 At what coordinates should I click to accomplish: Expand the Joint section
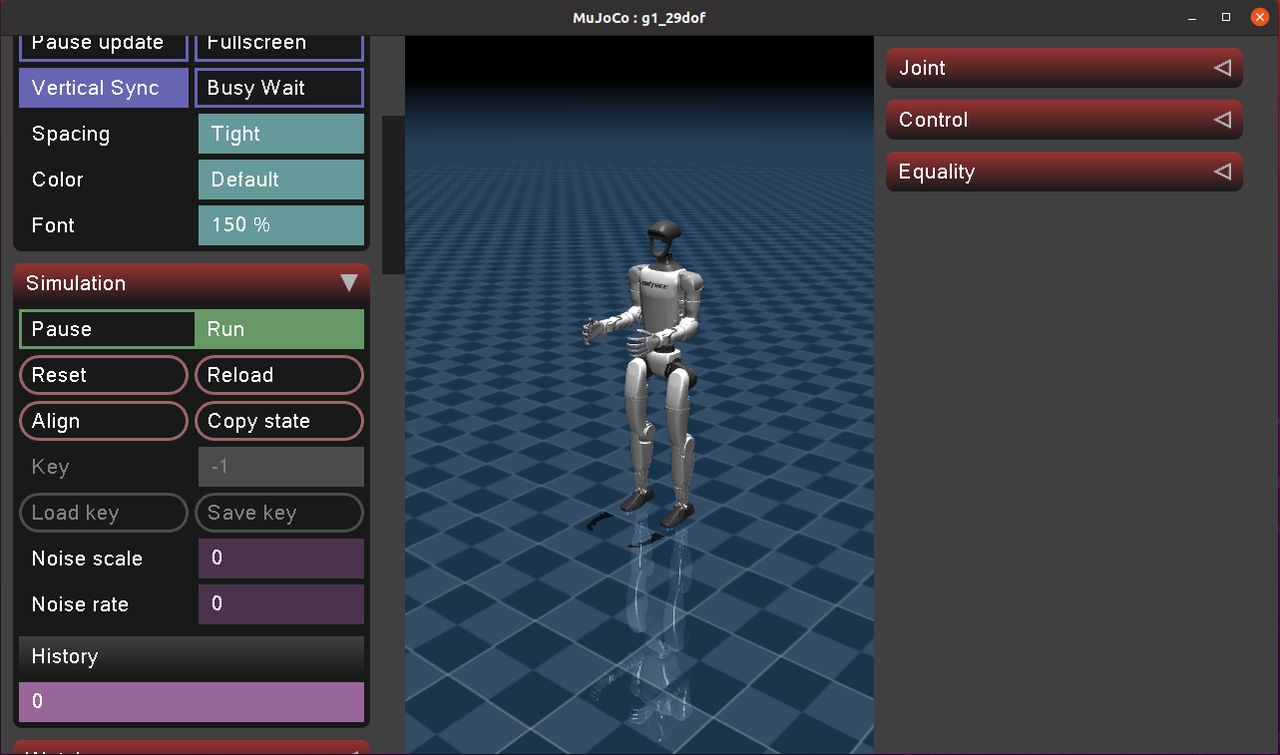(x=1064, y=68)
